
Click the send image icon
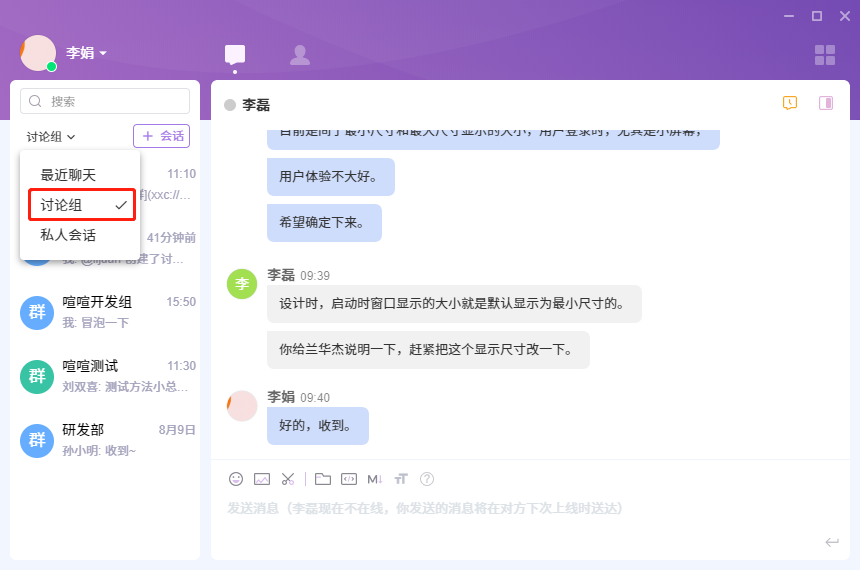tap(262, 479)
